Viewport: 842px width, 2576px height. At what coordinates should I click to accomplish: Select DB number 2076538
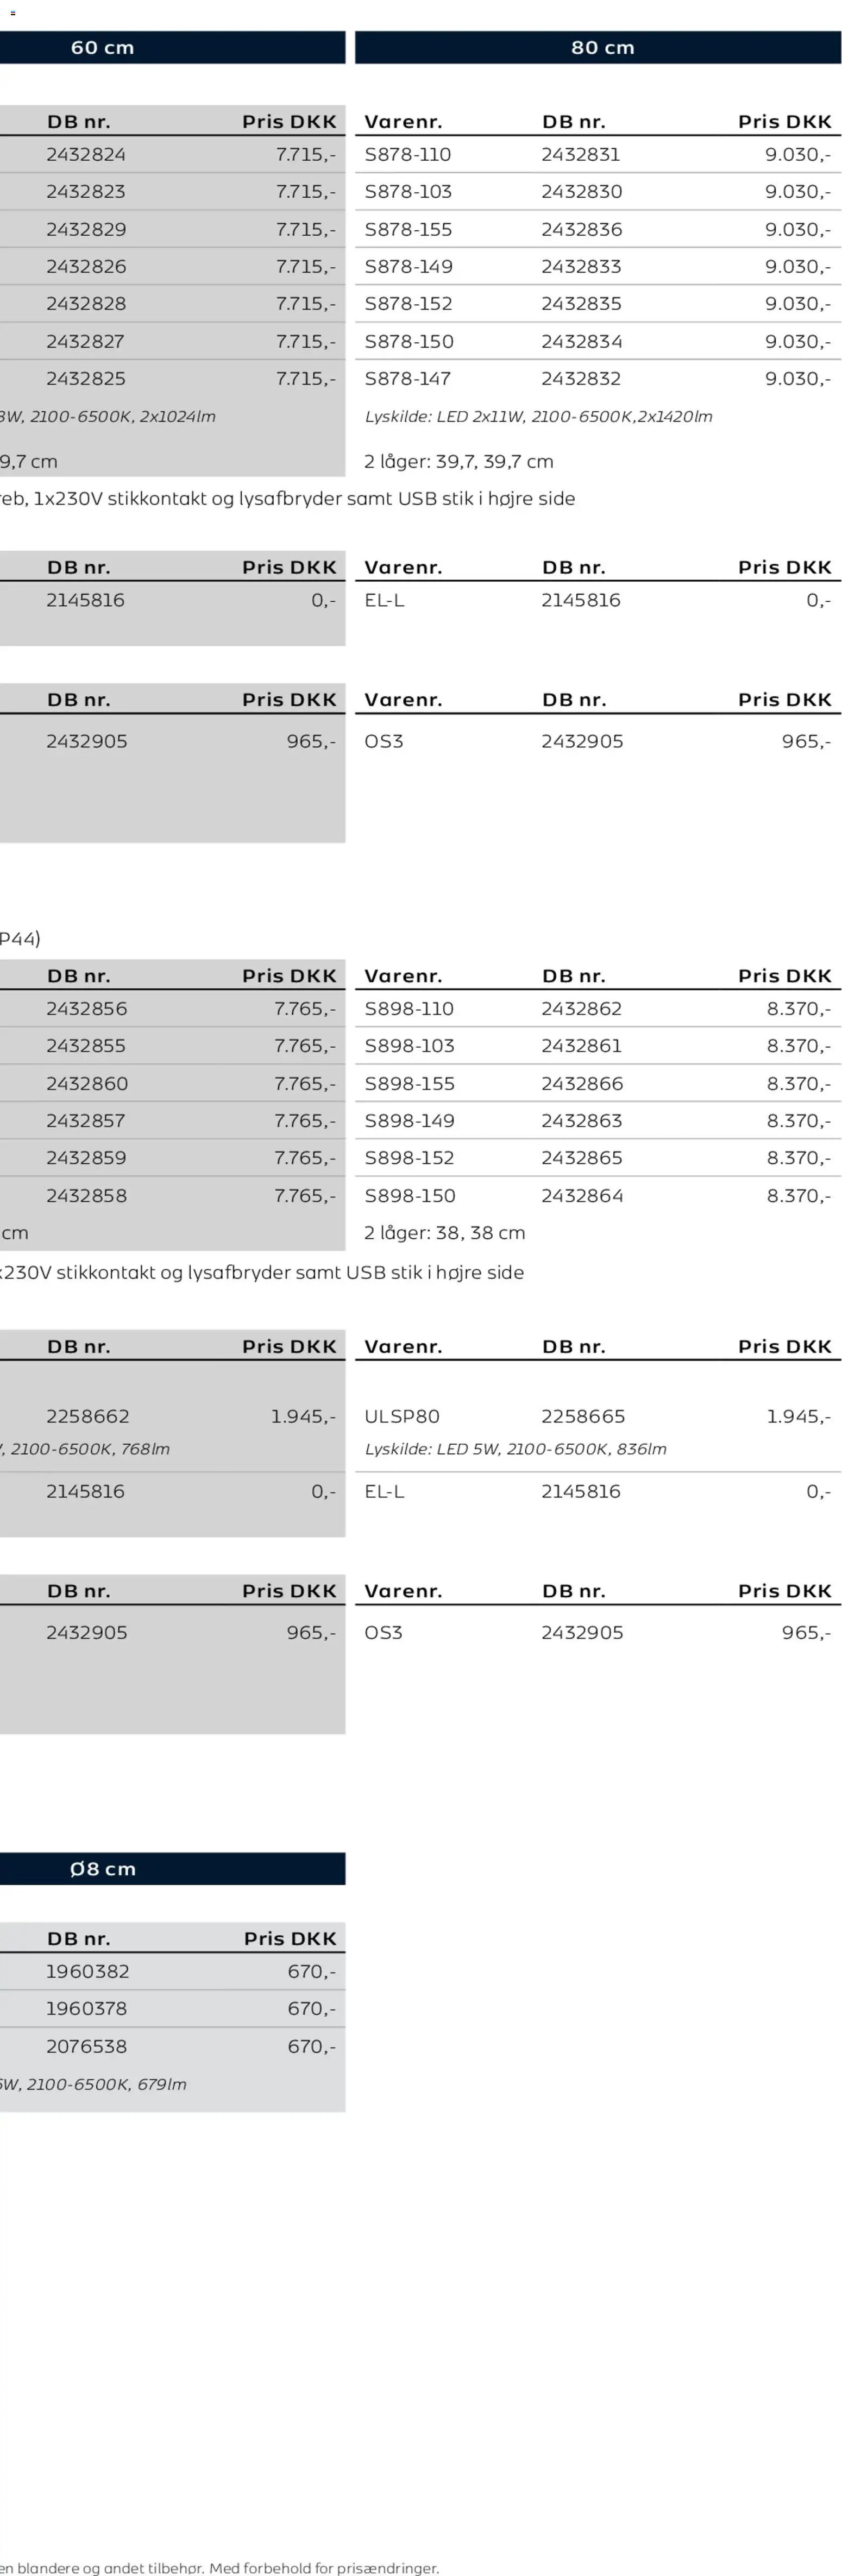pyautogui.click(x=87, y=2046)
